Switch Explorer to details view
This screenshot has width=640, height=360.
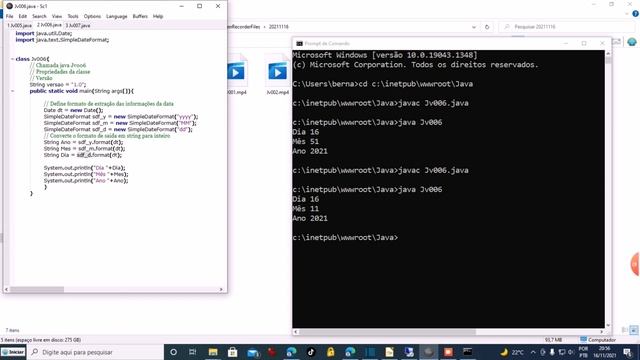[x=625, y=330]
